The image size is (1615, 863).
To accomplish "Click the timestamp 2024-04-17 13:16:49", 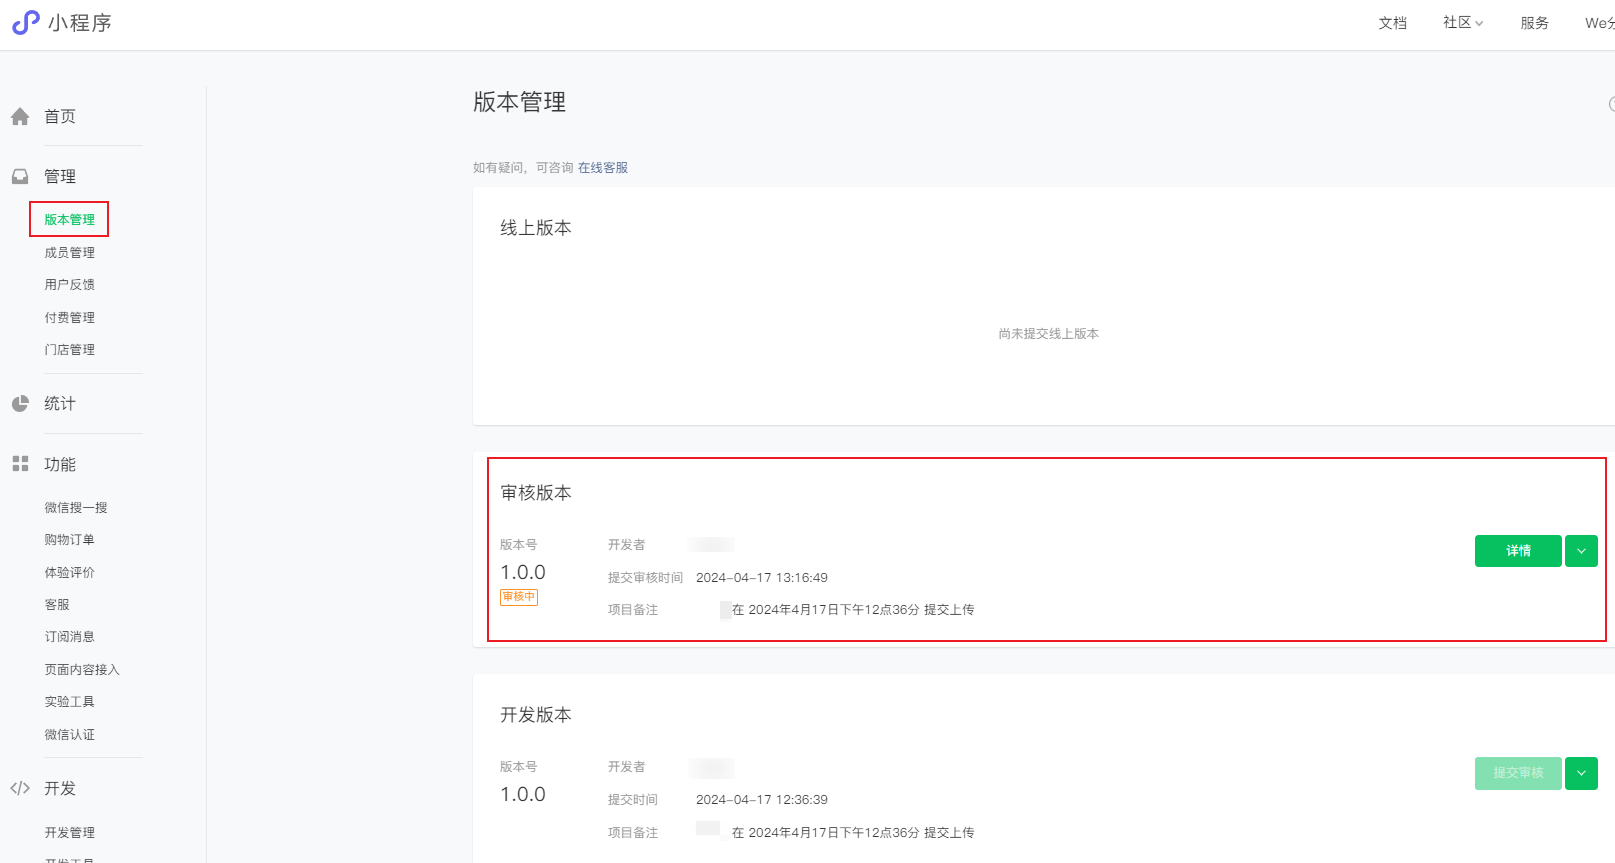I will (762, 578).
